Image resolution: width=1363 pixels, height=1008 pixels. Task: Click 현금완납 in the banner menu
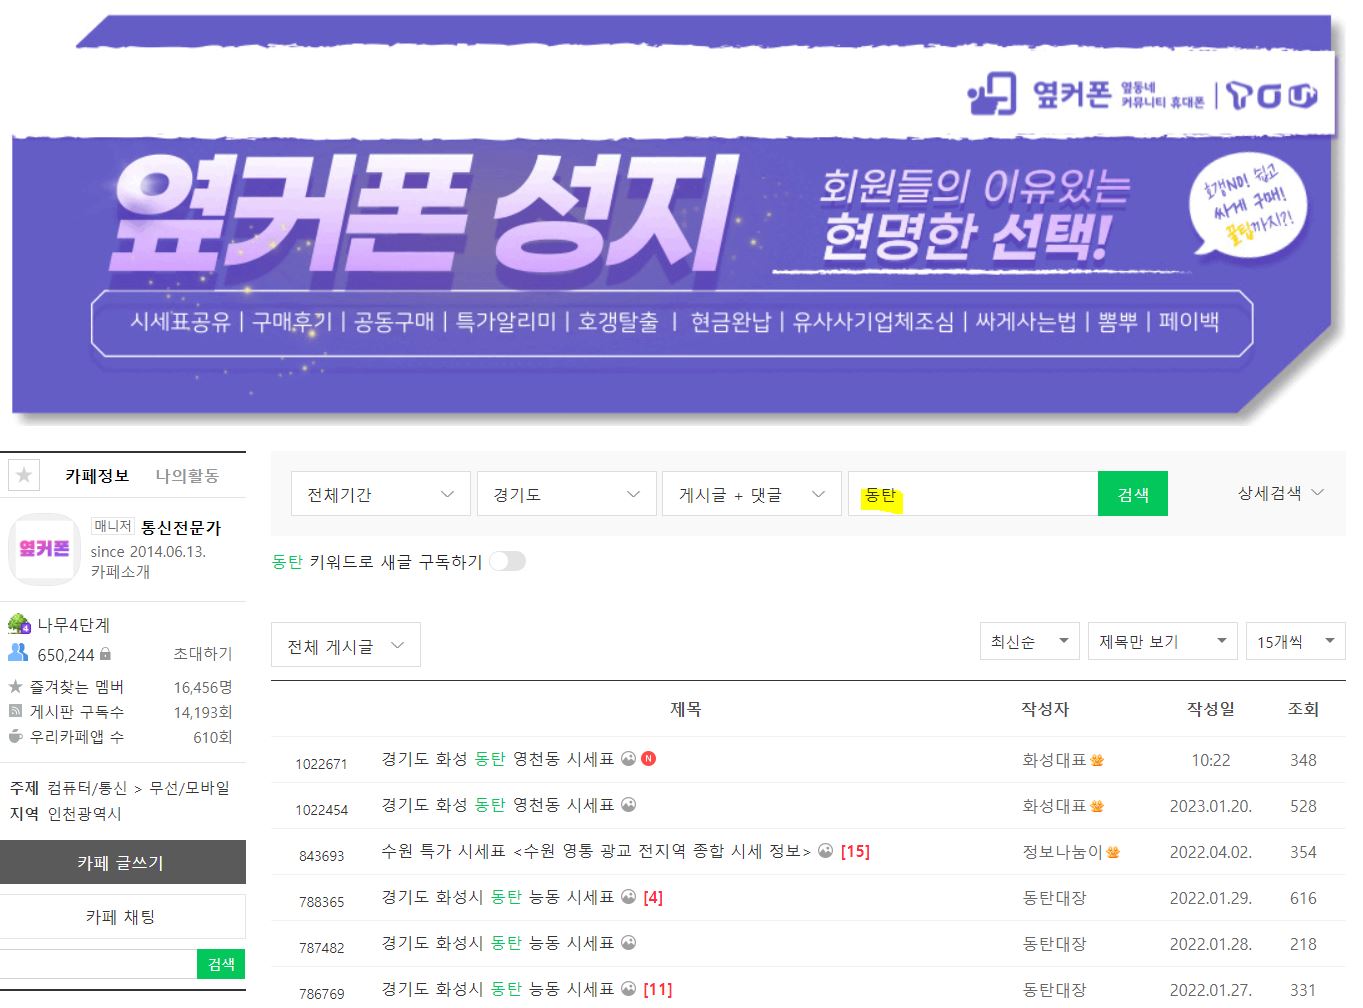click(x=731, y=322)
